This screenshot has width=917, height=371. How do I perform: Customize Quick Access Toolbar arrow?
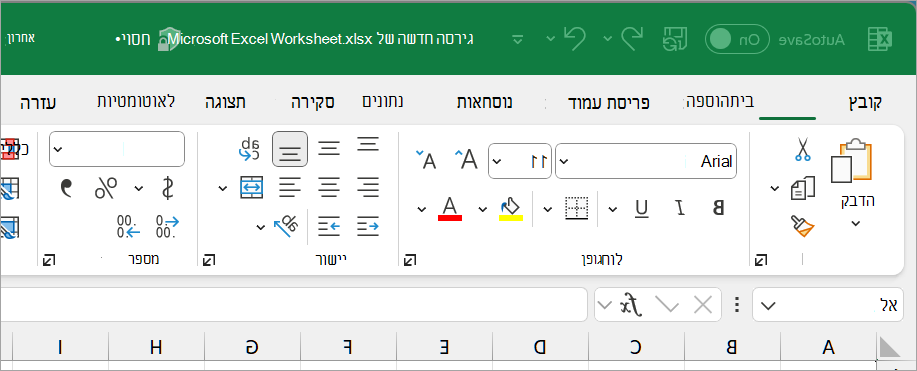(x=517, y=39)
